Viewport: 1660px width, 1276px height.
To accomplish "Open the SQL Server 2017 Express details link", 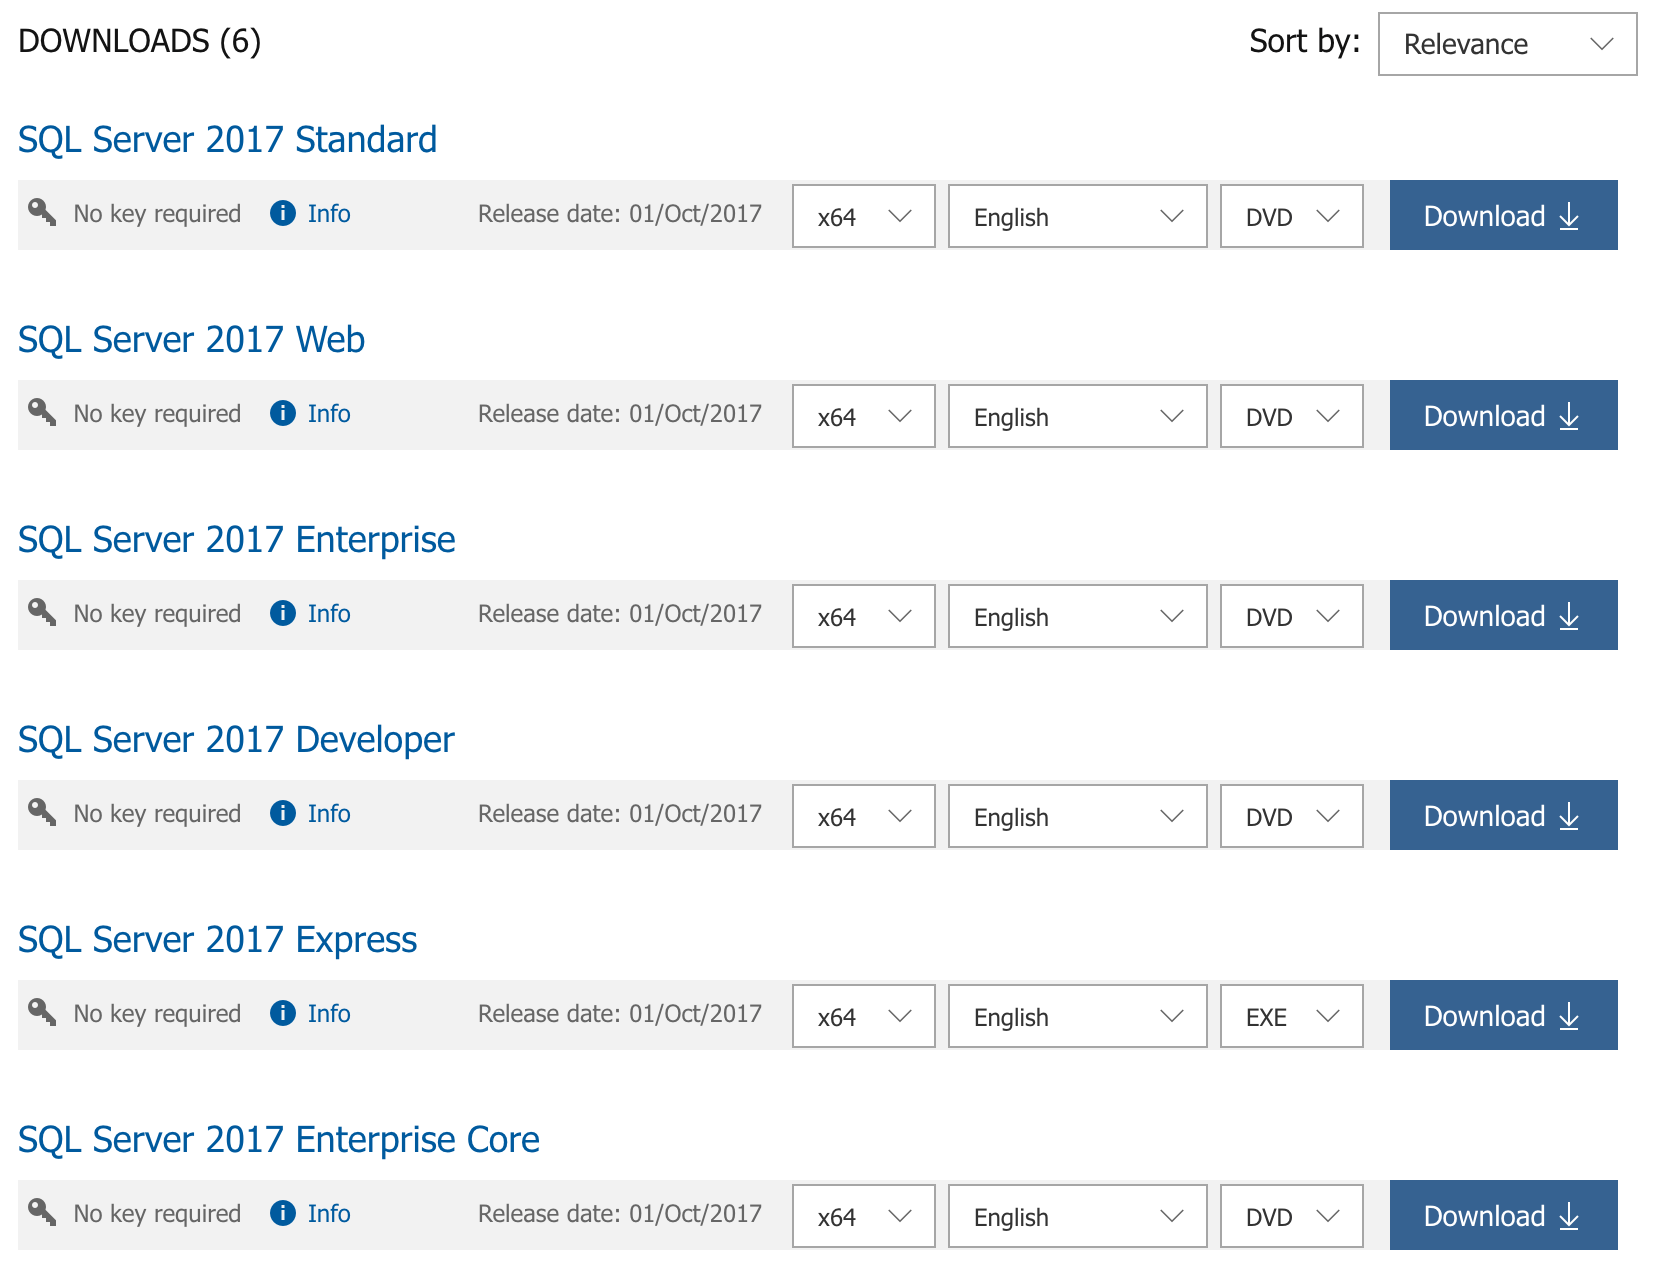I will [218, 939].
